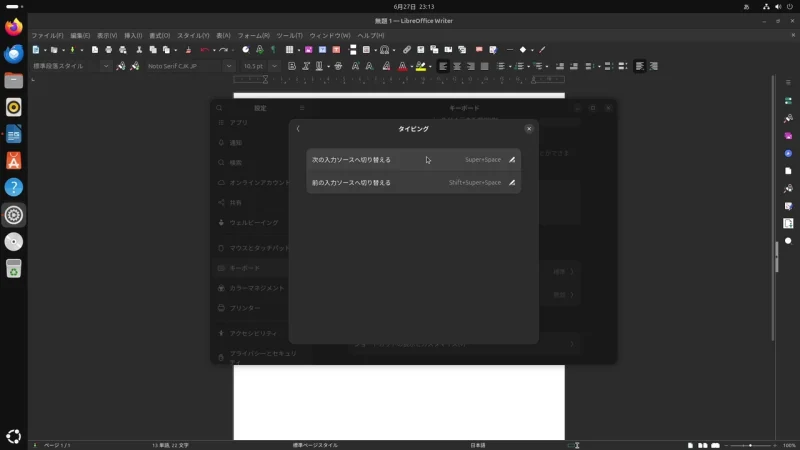Click the Insert Hyperlink icon
This screenshot has width=800, height=450.
pos(407,49)
